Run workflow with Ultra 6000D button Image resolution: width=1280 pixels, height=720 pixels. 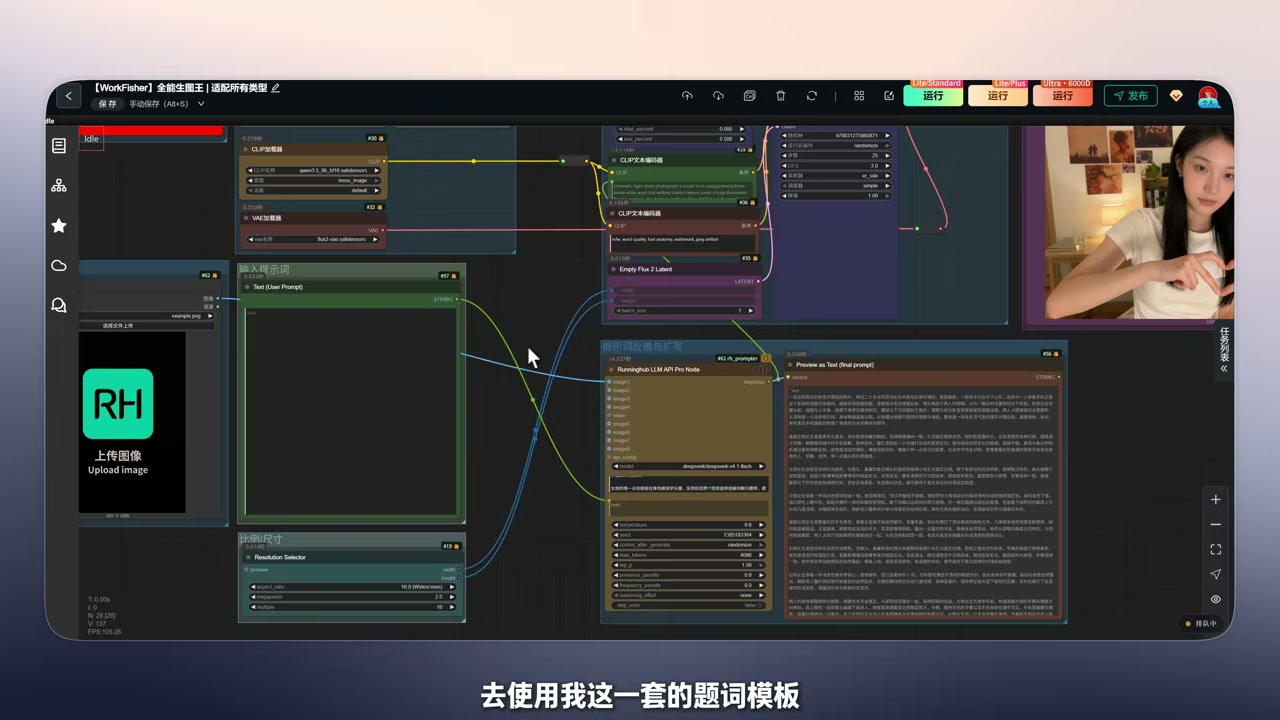[1063, 96]
